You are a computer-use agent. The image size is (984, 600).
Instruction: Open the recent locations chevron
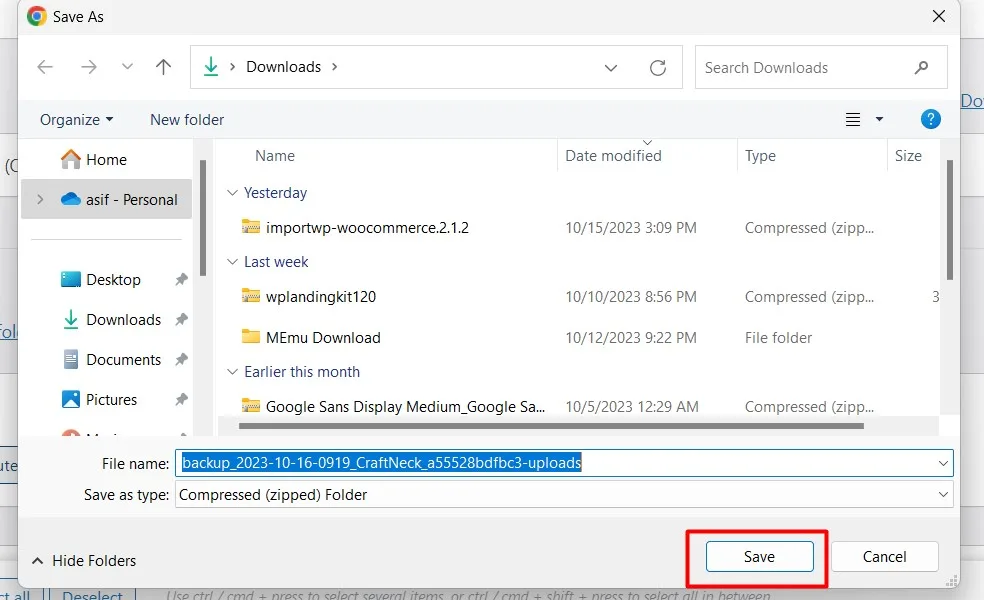tap(127, 67)
